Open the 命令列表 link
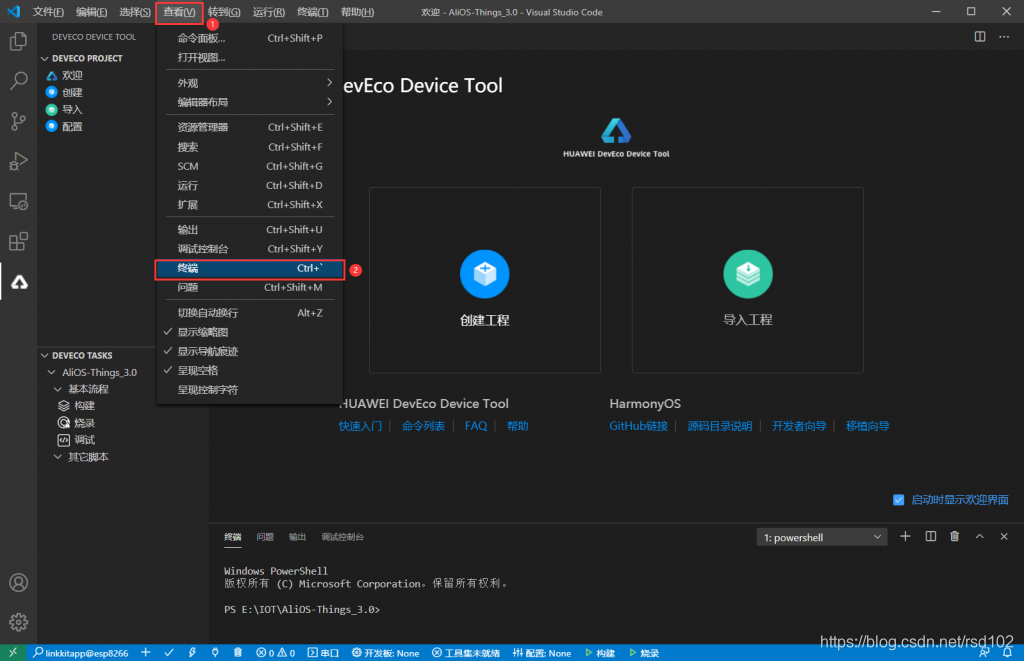1024x661 pixels. 423,426
